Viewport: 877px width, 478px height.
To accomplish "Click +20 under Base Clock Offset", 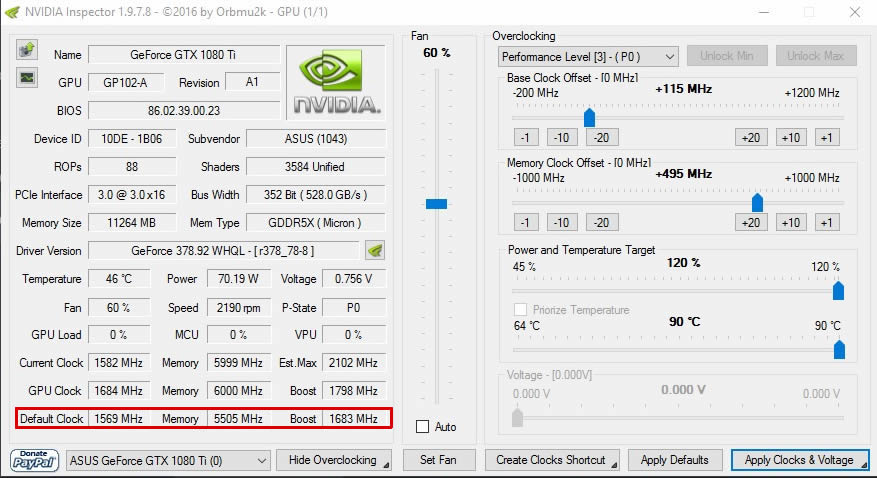I will point(751,137).
